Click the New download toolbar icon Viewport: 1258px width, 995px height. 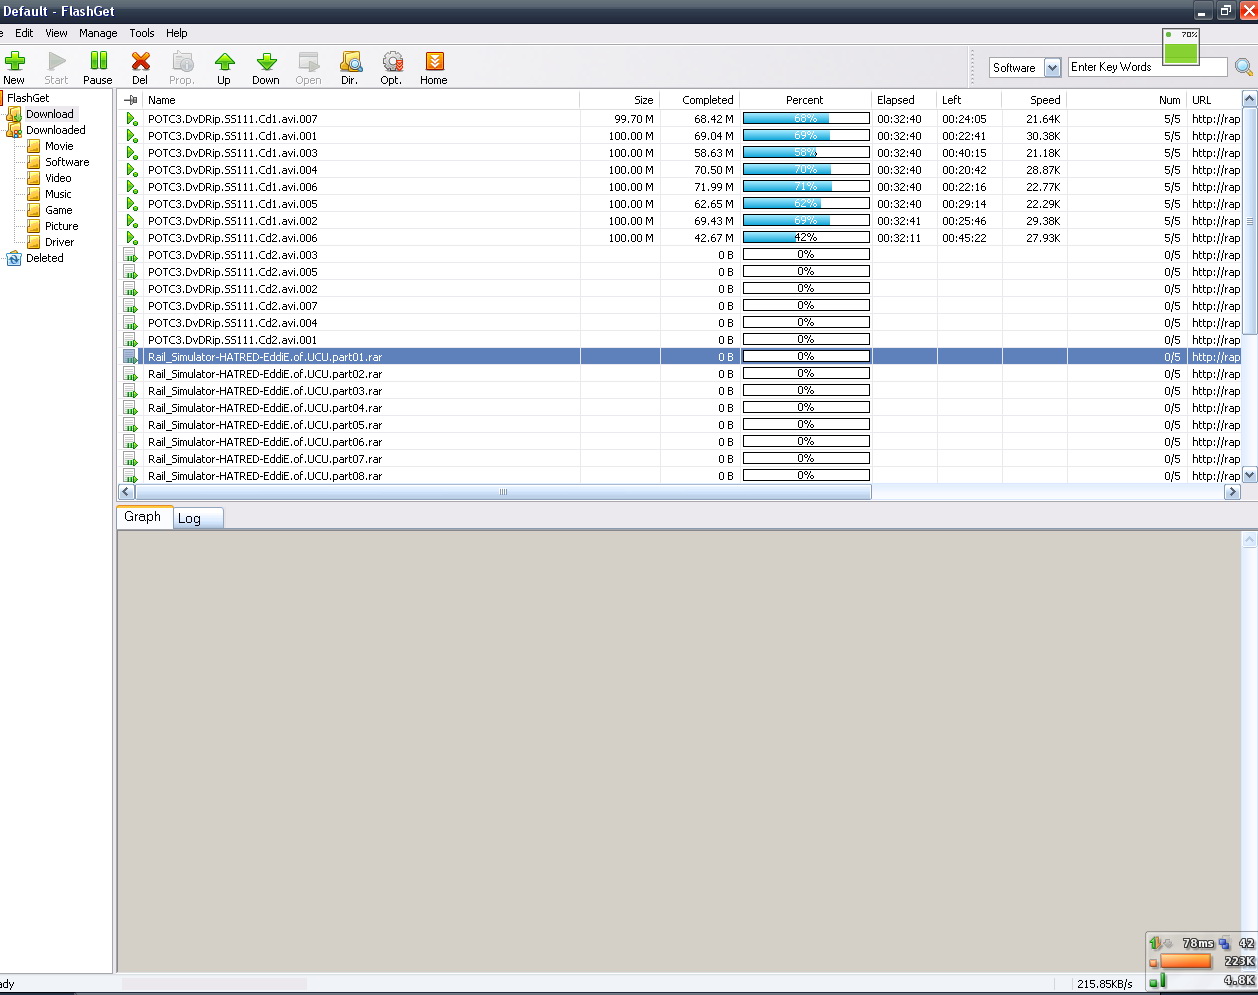tap(15, 62)
